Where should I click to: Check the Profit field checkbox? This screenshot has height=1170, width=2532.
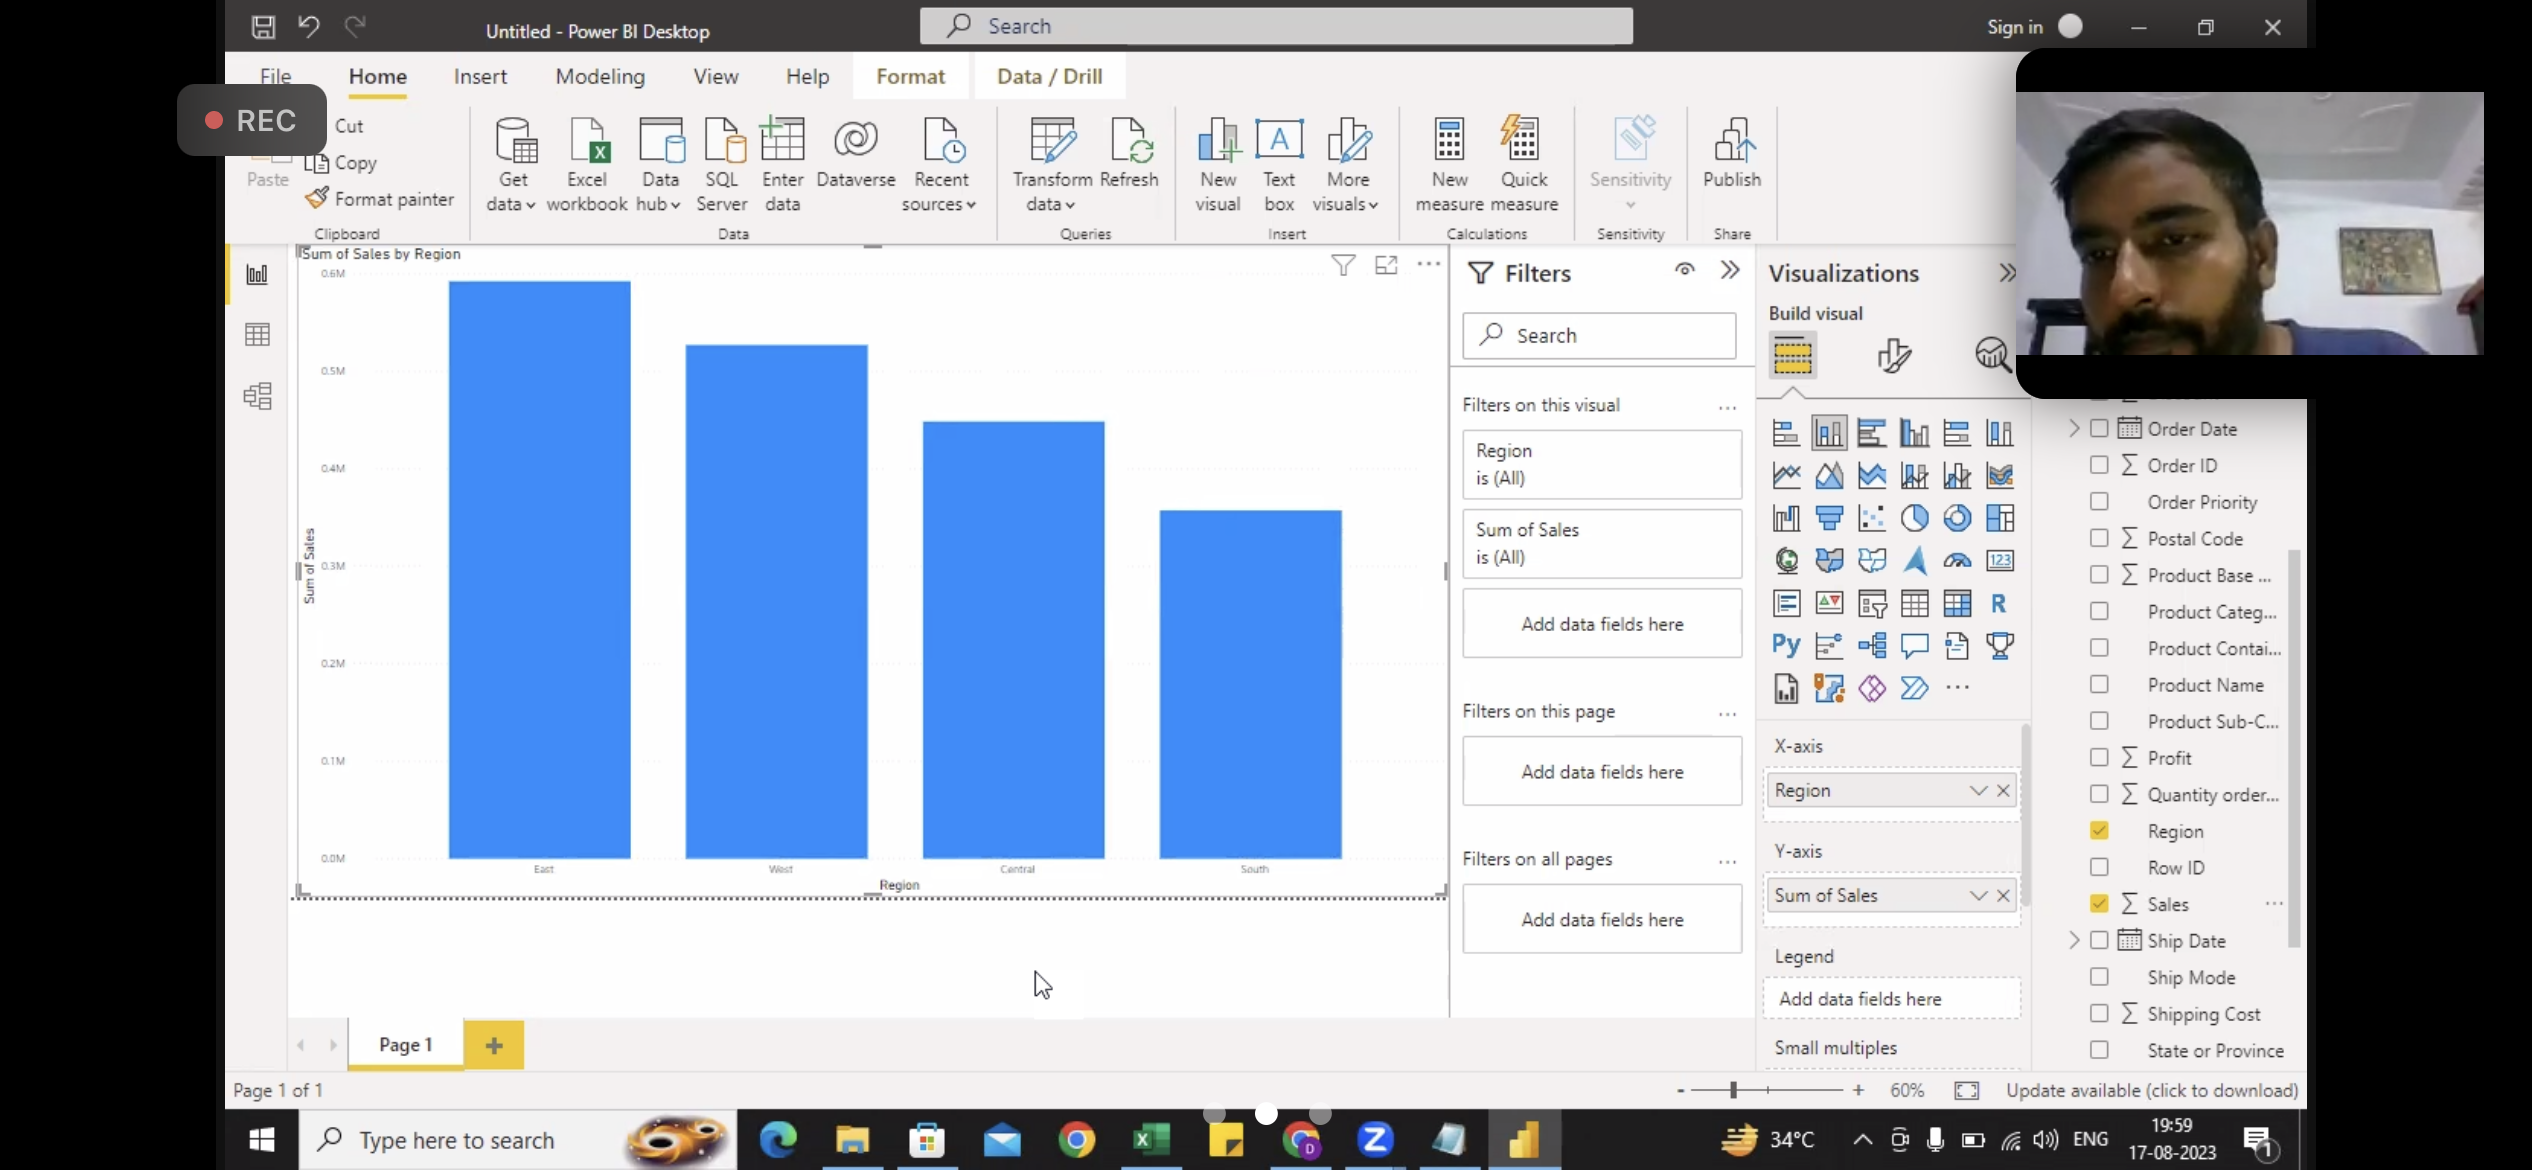tap(2099, 757)
